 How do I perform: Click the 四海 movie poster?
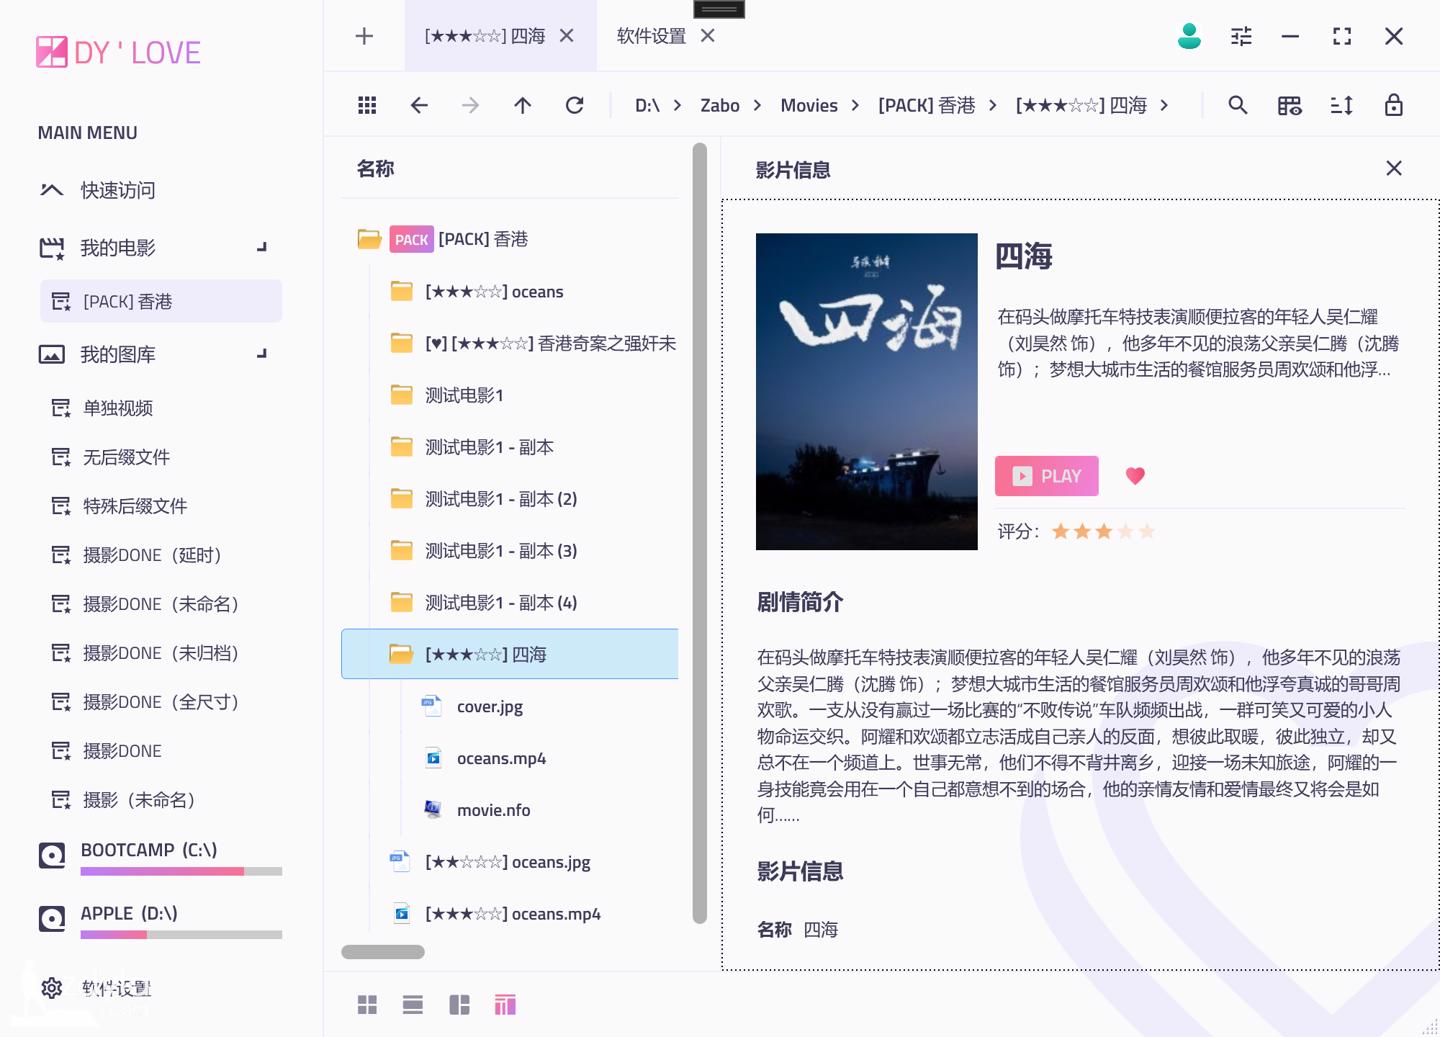click(x=867, y=391)
